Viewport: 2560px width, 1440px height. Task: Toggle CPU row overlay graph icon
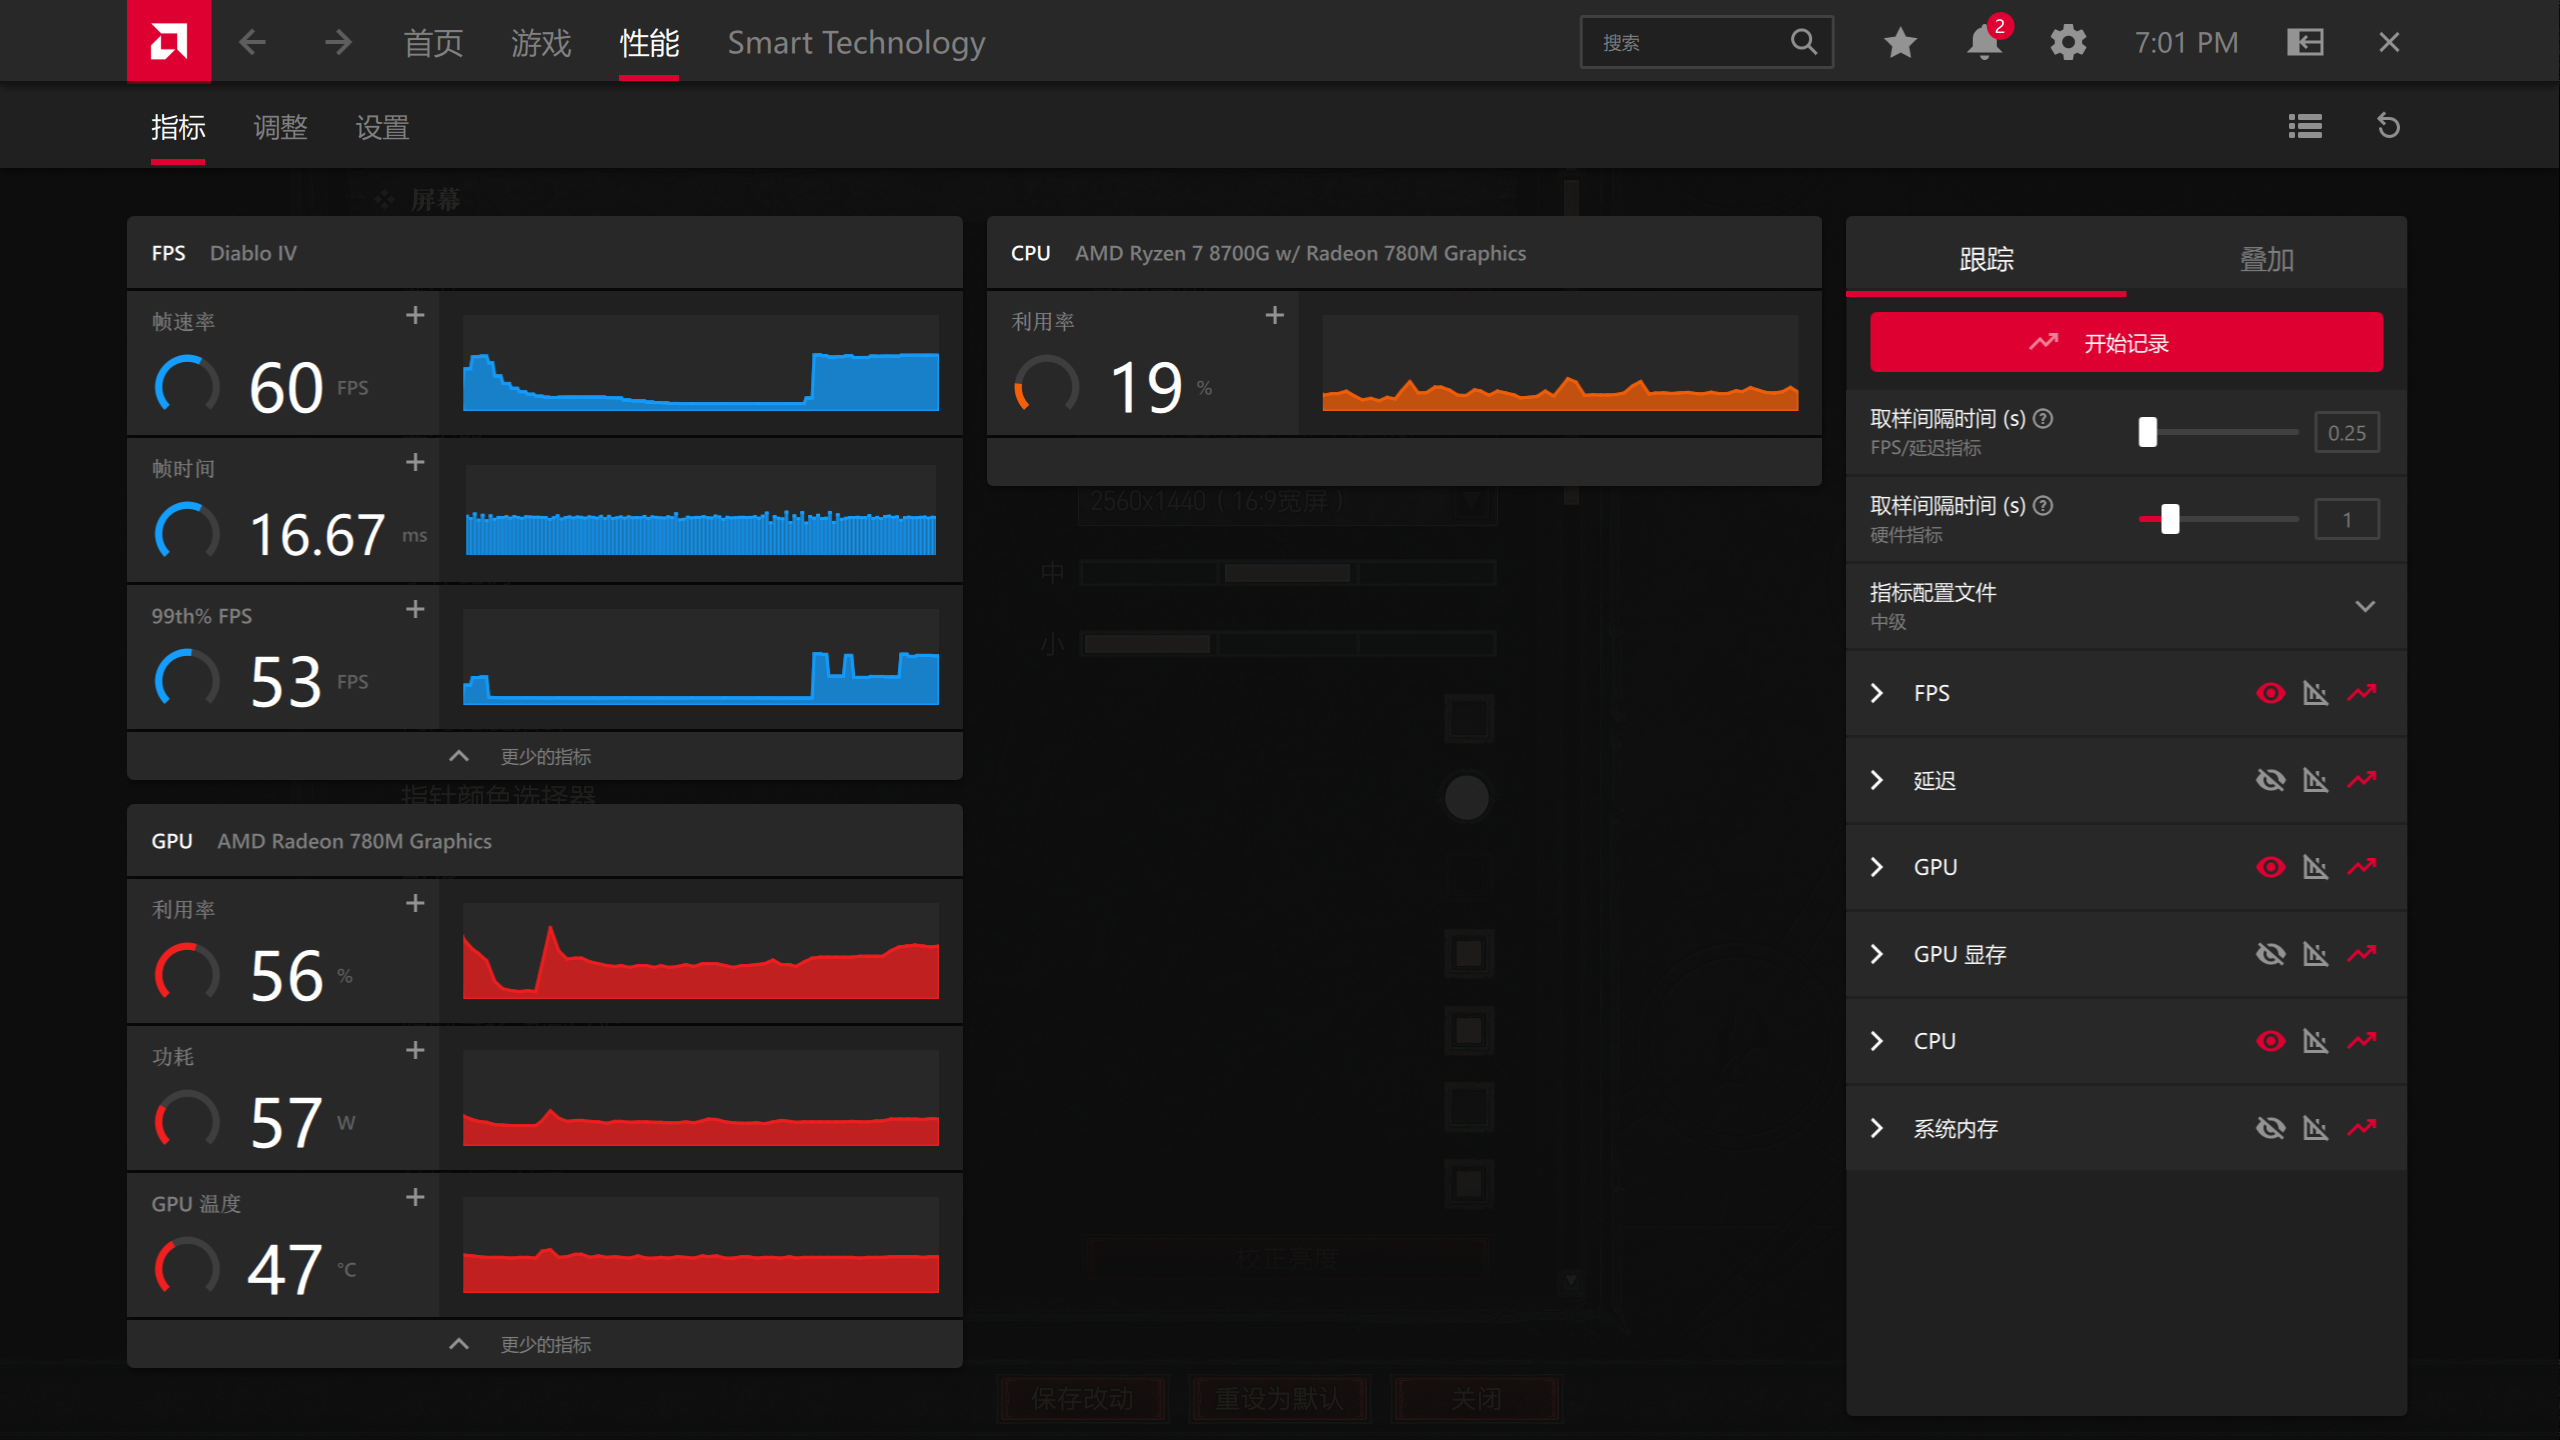pos(2315,1041)
